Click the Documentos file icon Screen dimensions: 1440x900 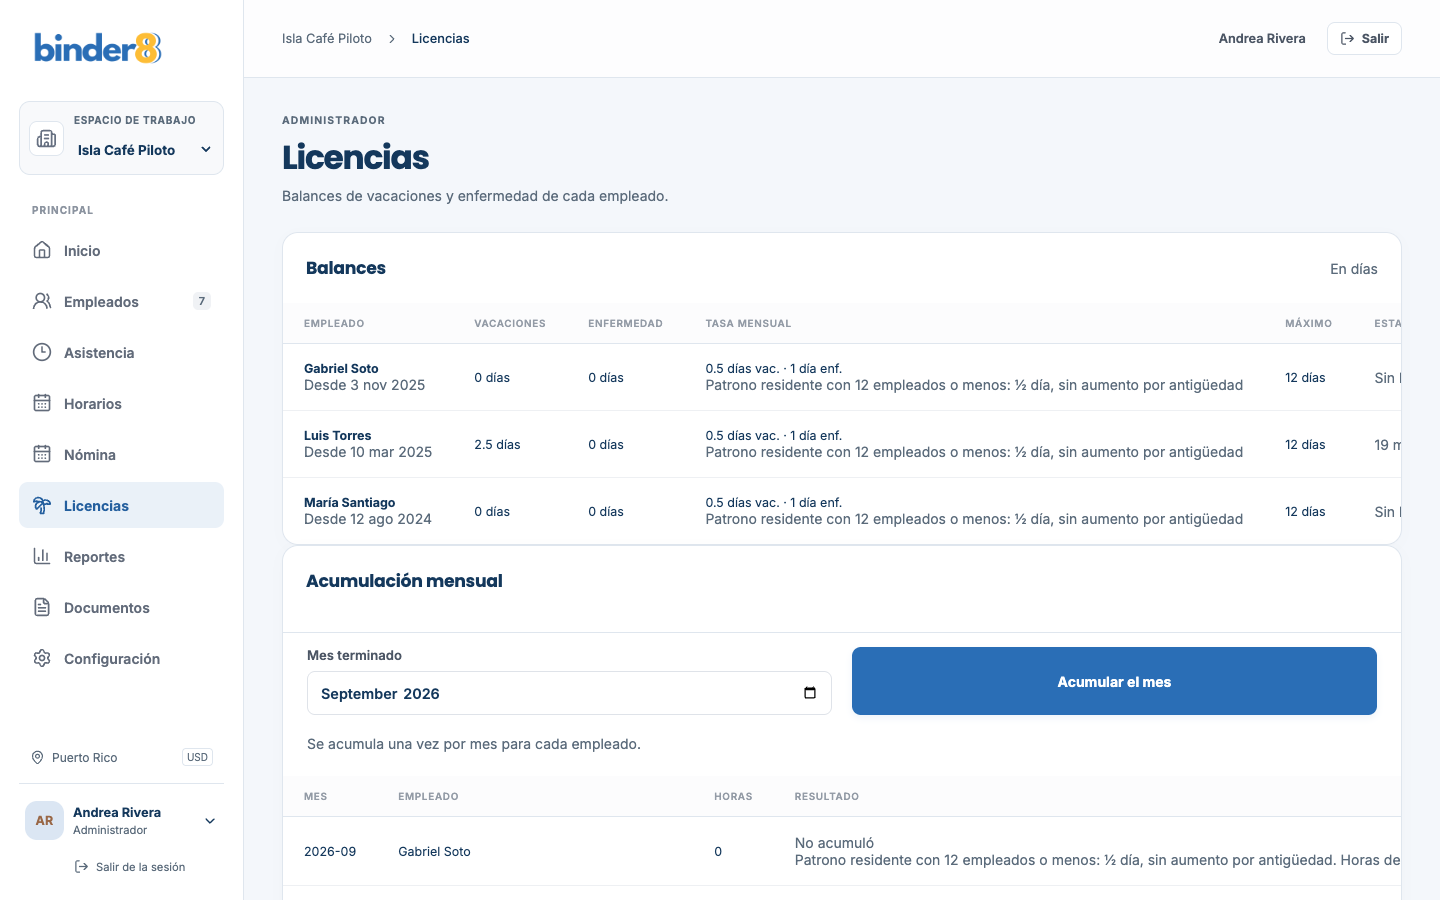[x=42, y=607]
